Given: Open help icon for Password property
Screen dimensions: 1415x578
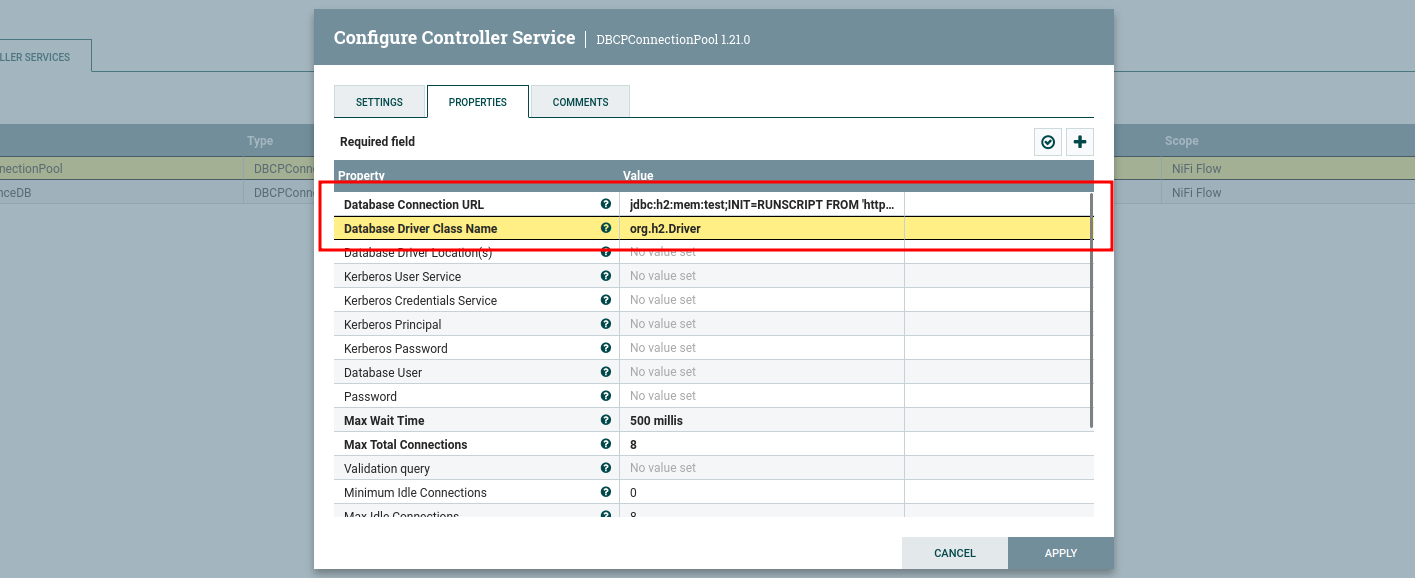Looking at the screenshot, I should (606, 396).
